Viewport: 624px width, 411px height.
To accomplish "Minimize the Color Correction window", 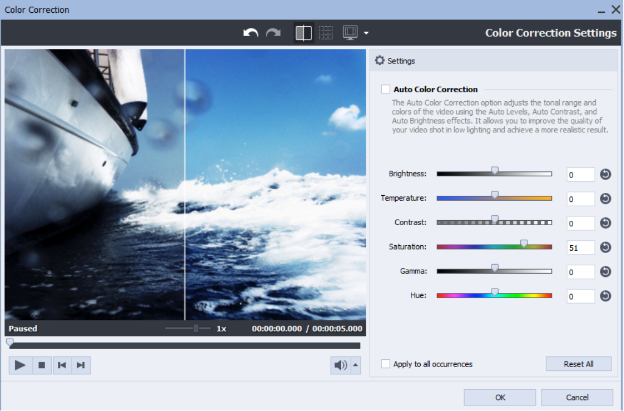I will click(601, 11).
